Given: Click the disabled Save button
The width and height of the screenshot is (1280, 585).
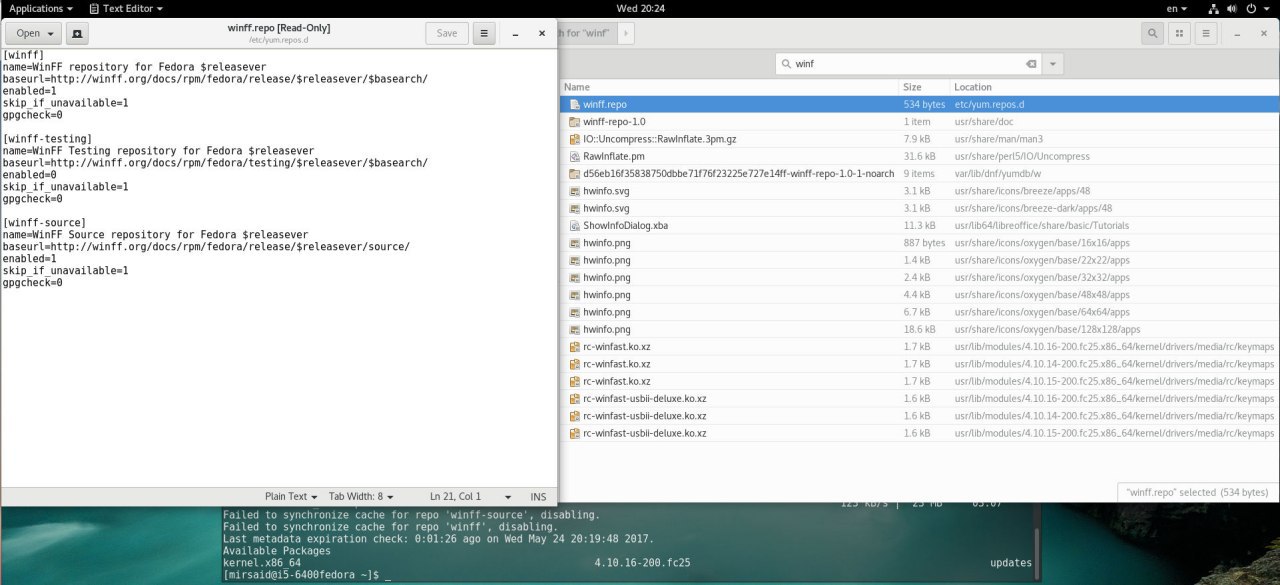Looking at the screenshot, I should tap(447, 33).
